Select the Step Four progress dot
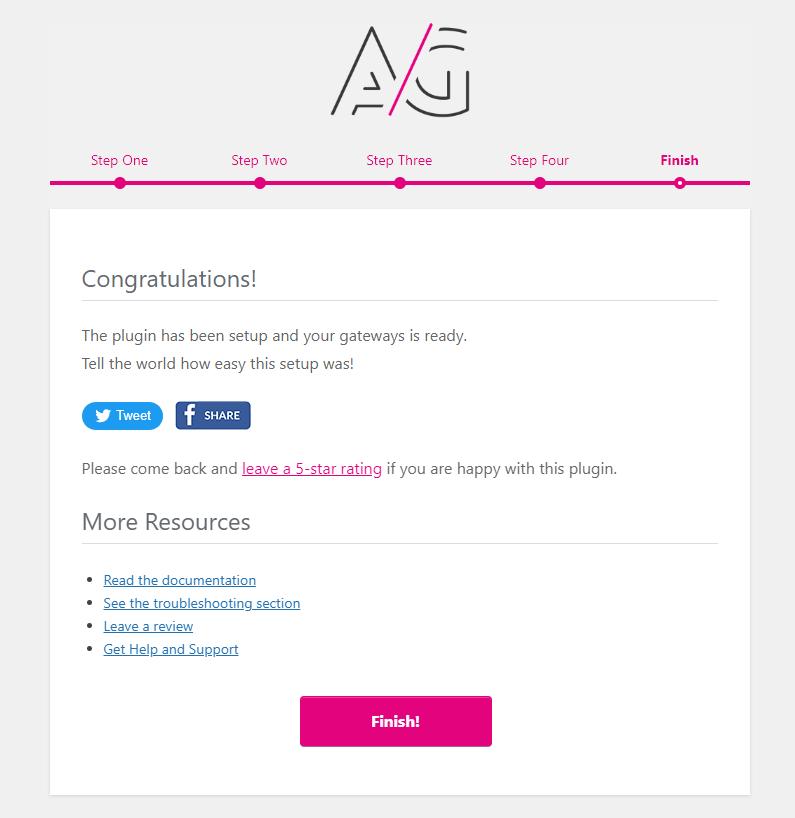 click(x=540, y=183)
